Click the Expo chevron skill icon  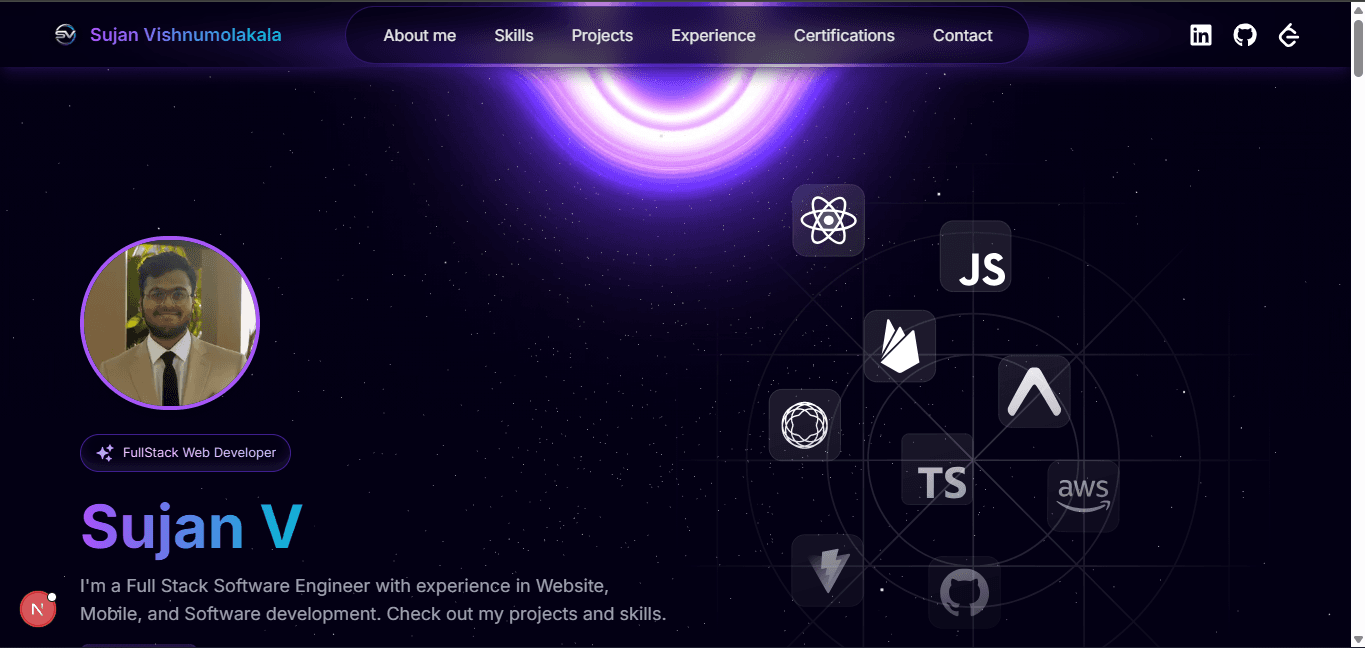coord(1035,392)
